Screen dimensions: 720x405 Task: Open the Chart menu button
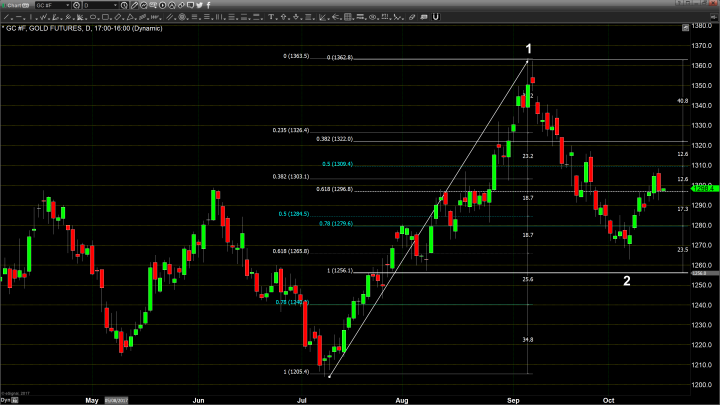15,5
